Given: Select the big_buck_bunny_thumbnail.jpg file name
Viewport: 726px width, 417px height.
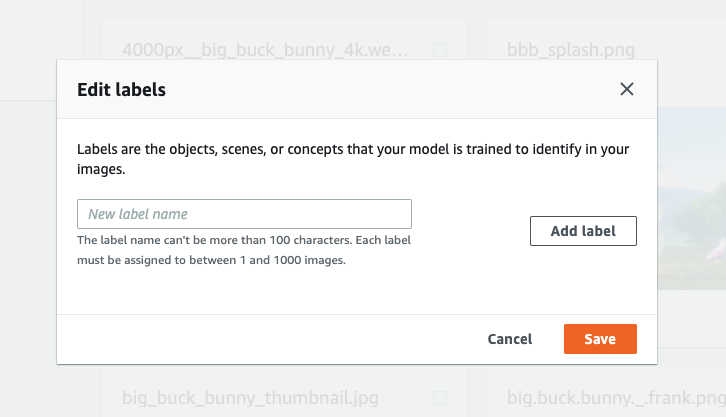Looking at the screenshot, I should 250,398.
